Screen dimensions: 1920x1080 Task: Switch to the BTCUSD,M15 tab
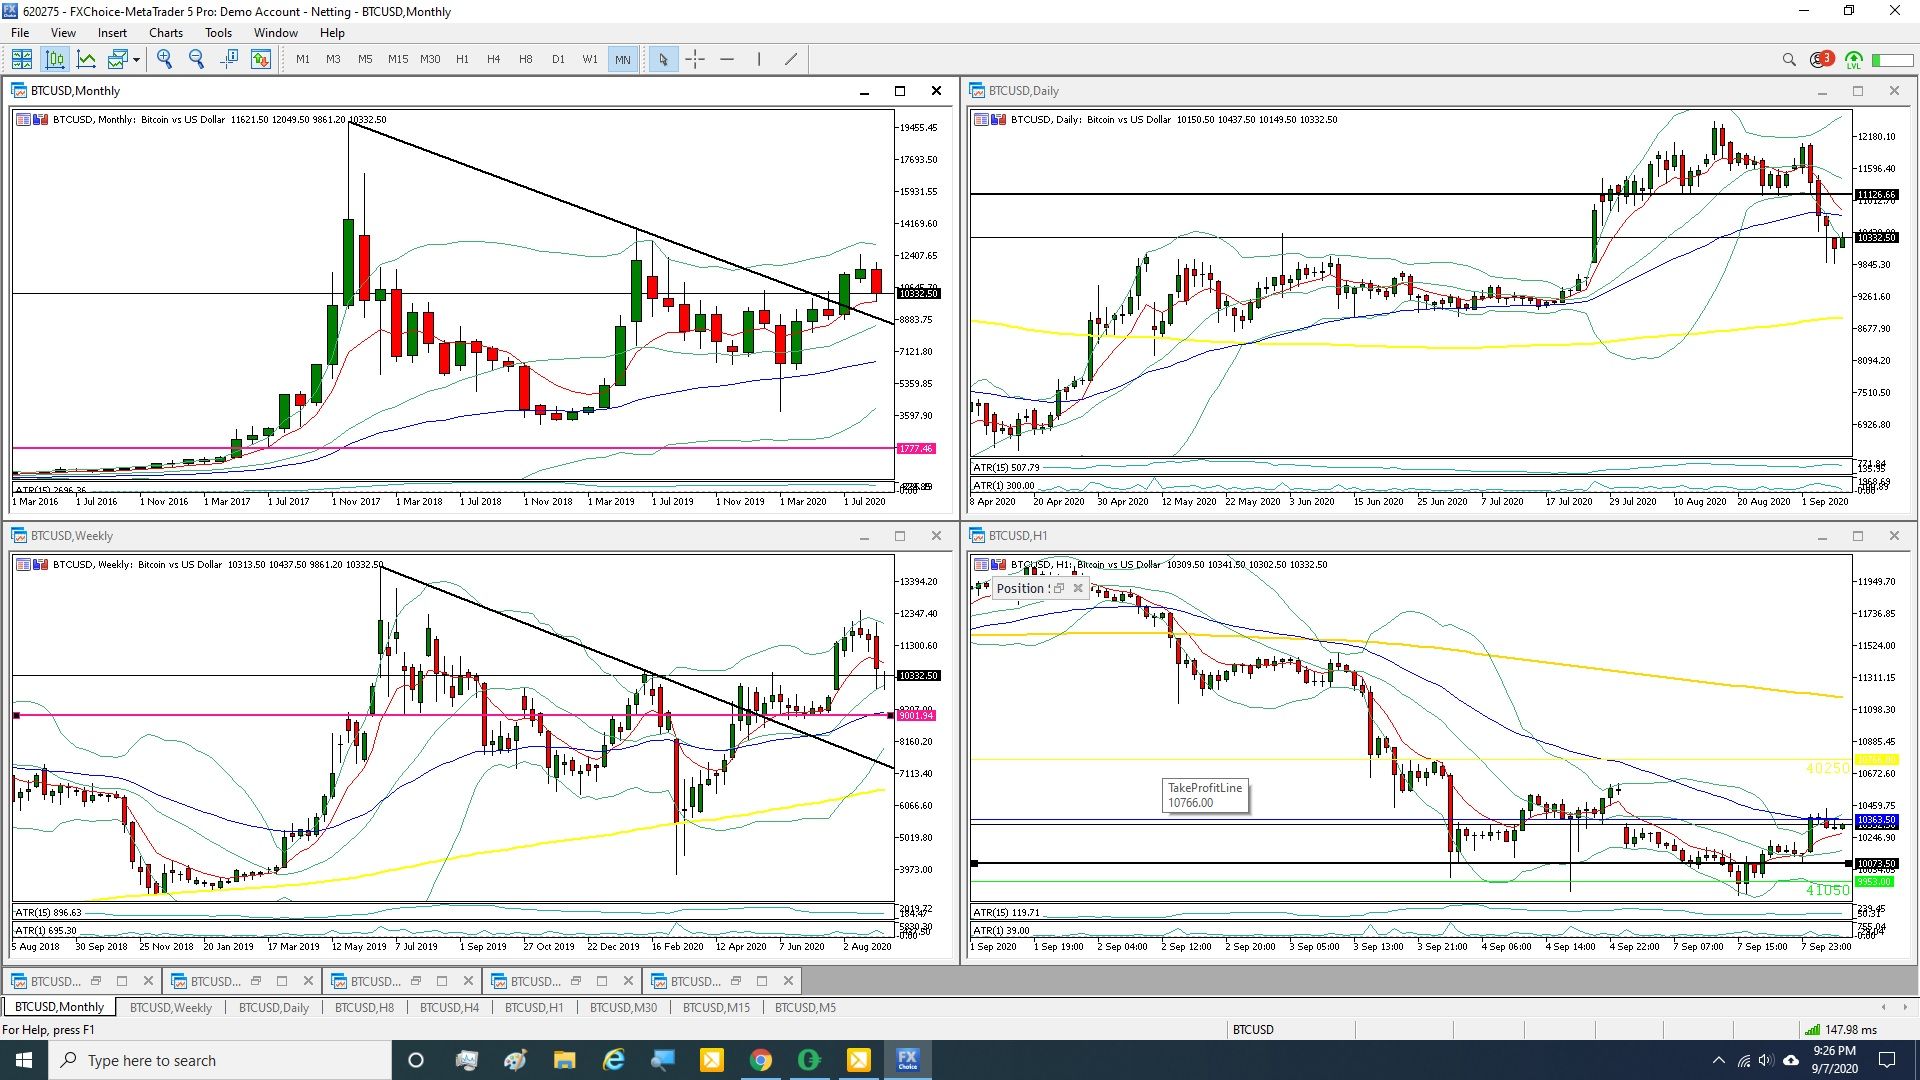pos(716,1007)
